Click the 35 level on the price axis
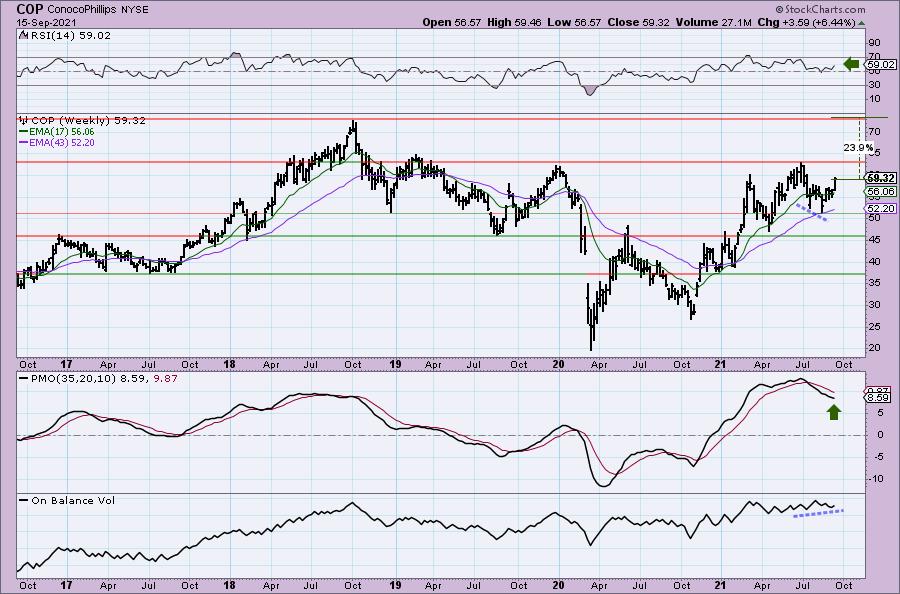900x594 pixels. 875,283
